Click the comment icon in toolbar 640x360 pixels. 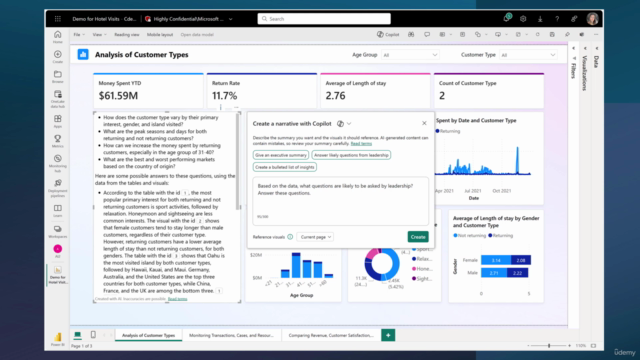[427, 35]
